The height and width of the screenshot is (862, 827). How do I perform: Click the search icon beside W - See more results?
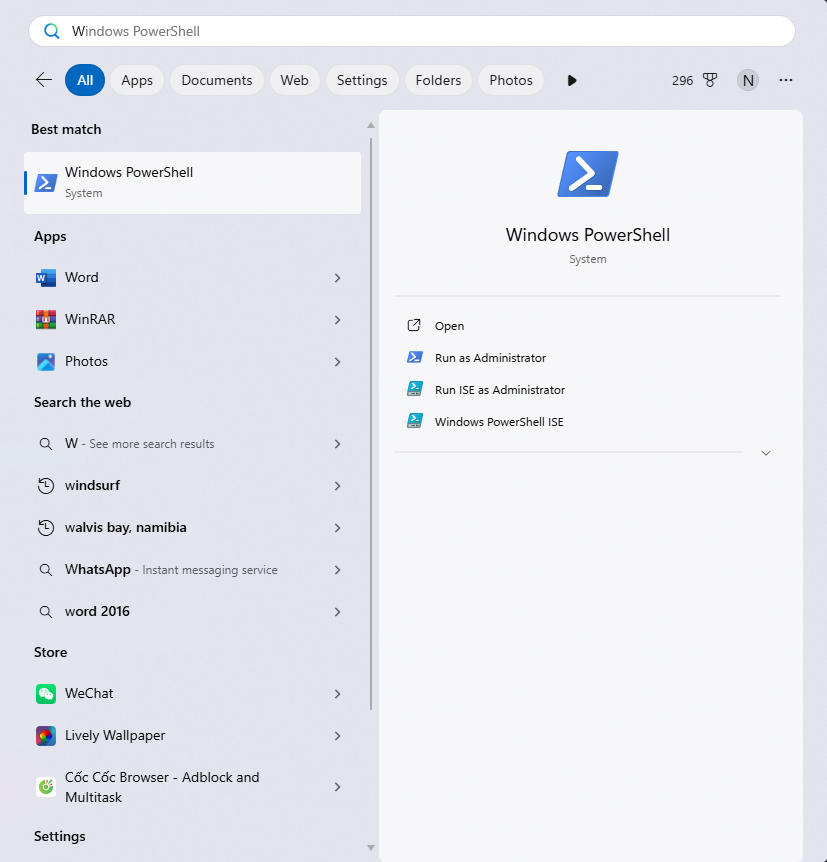tap(46, 444)
